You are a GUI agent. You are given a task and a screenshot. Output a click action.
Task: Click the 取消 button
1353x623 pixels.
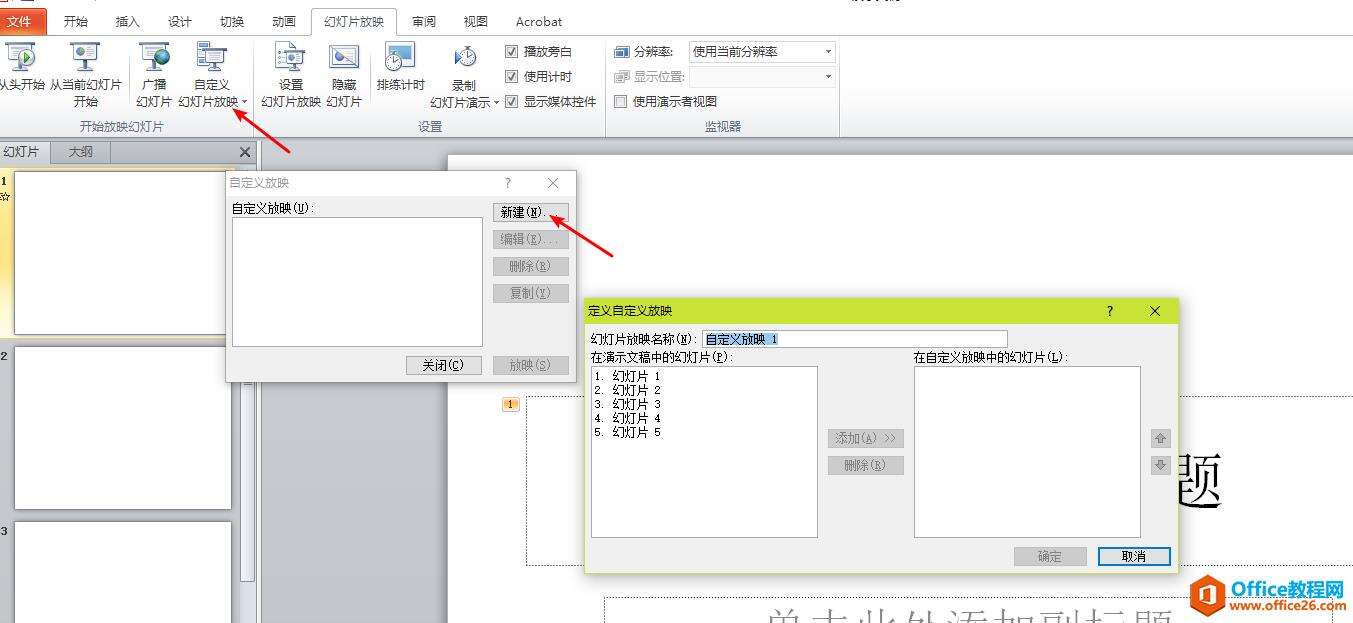pos(1134,556)
